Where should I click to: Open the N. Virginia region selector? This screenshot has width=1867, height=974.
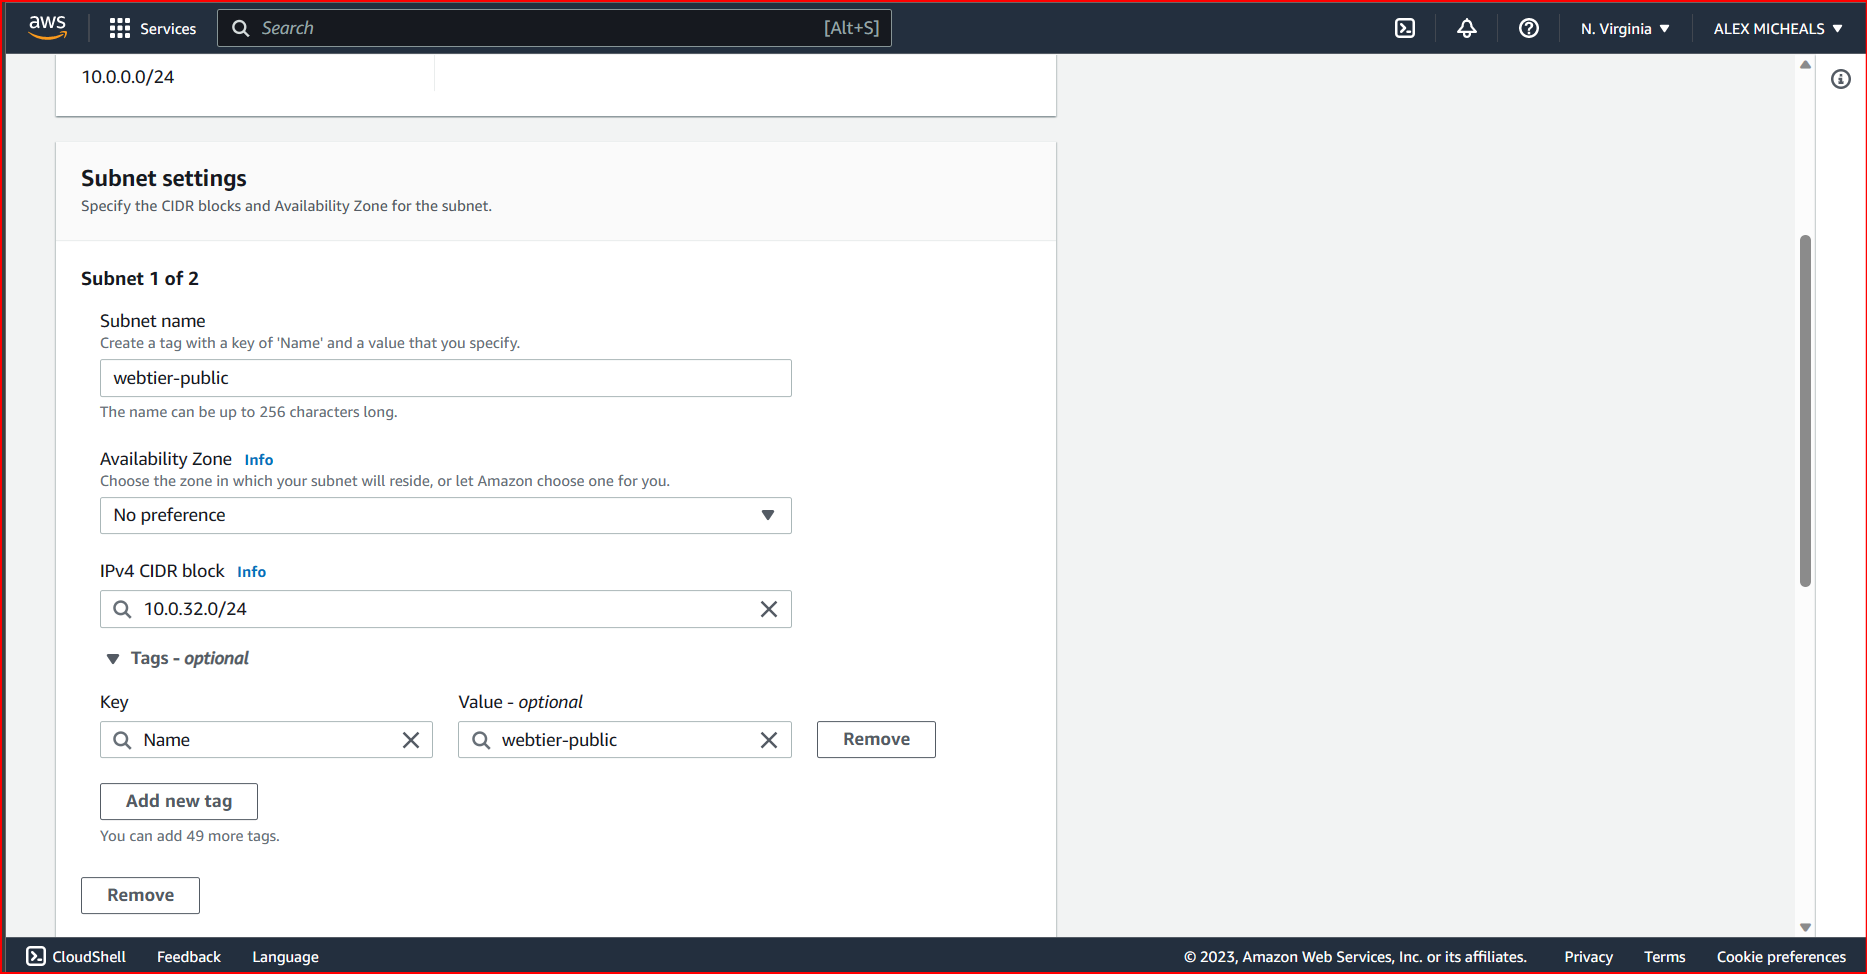click(1622, 28)
